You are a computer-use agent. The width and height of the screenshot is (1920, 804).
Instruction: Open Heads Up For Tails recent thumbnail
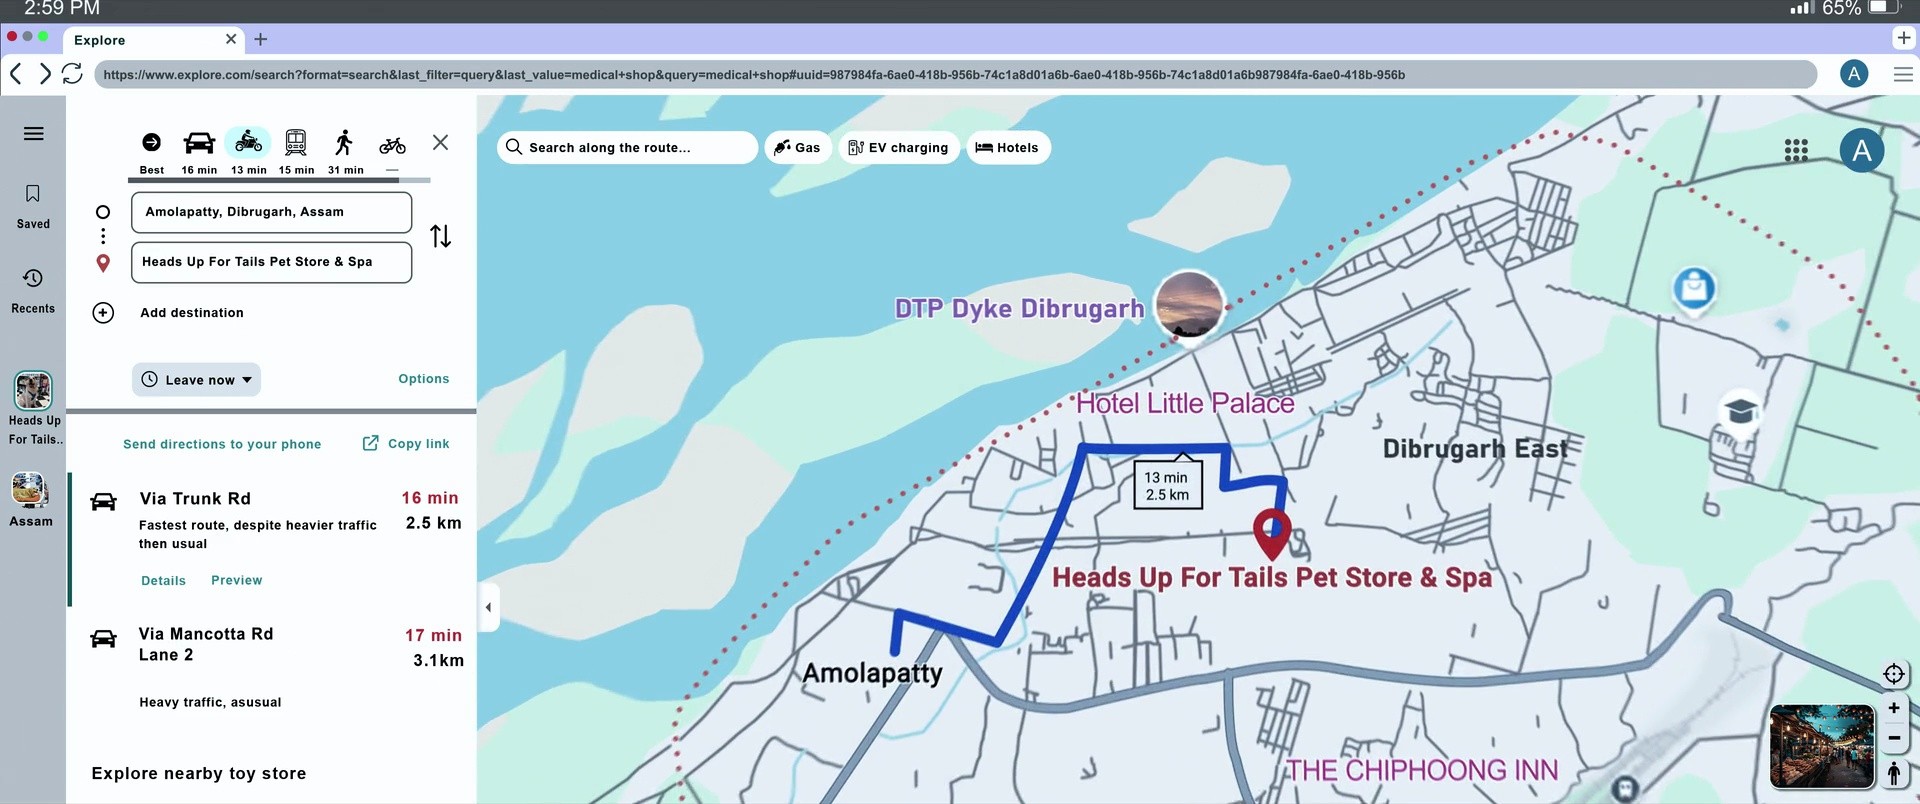[x=33, y=391]
